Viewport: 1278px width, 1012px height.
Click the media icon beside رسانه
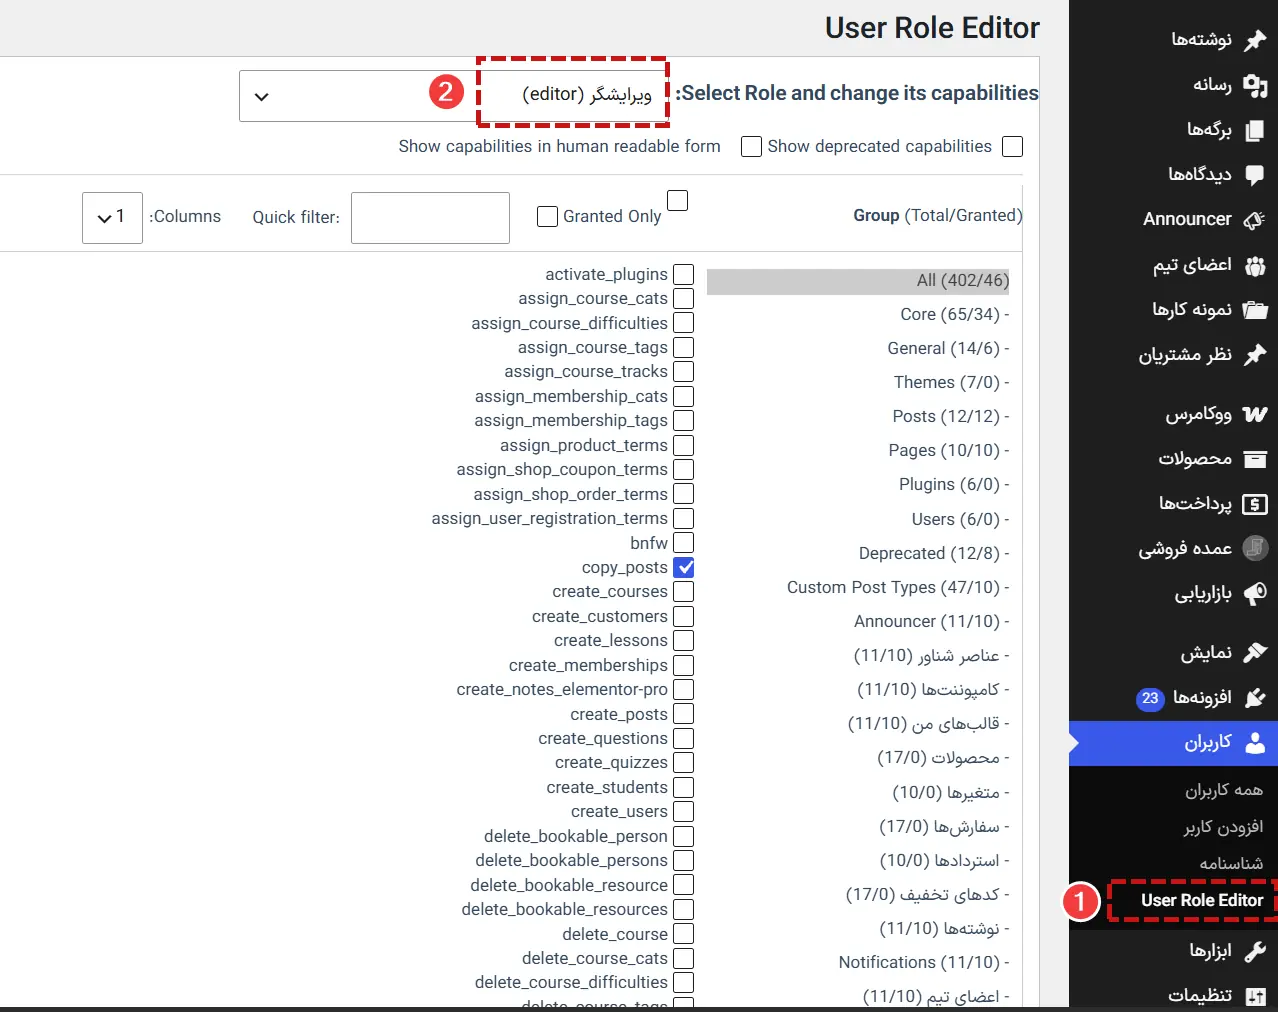coord(1255,85)
